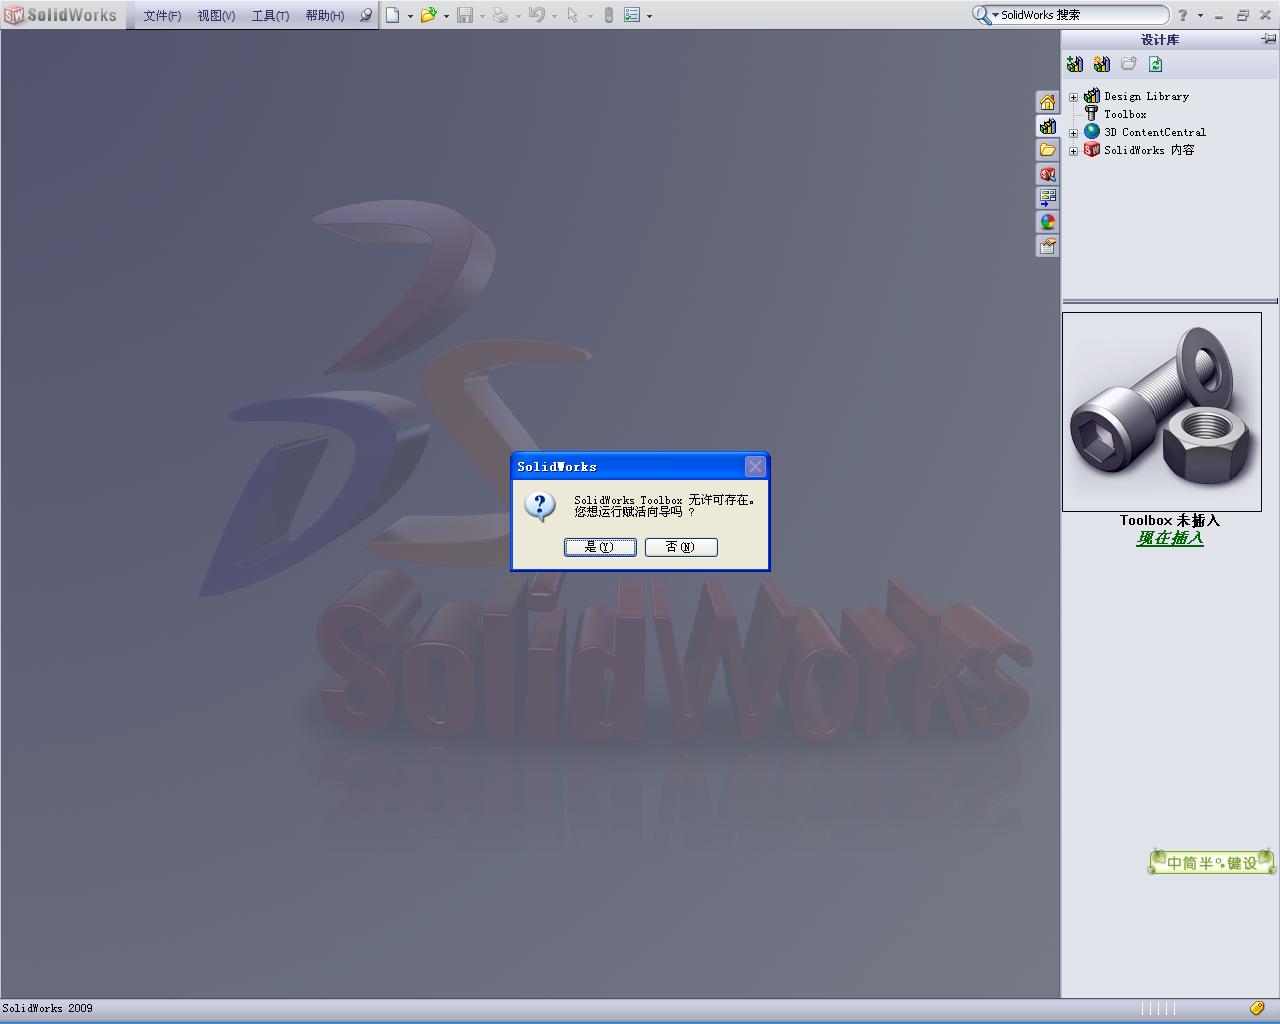Image resolution: width=1280 pixels, height=1024 pixels.
Task: Open the 视图(V) menu
Action: 216,16
